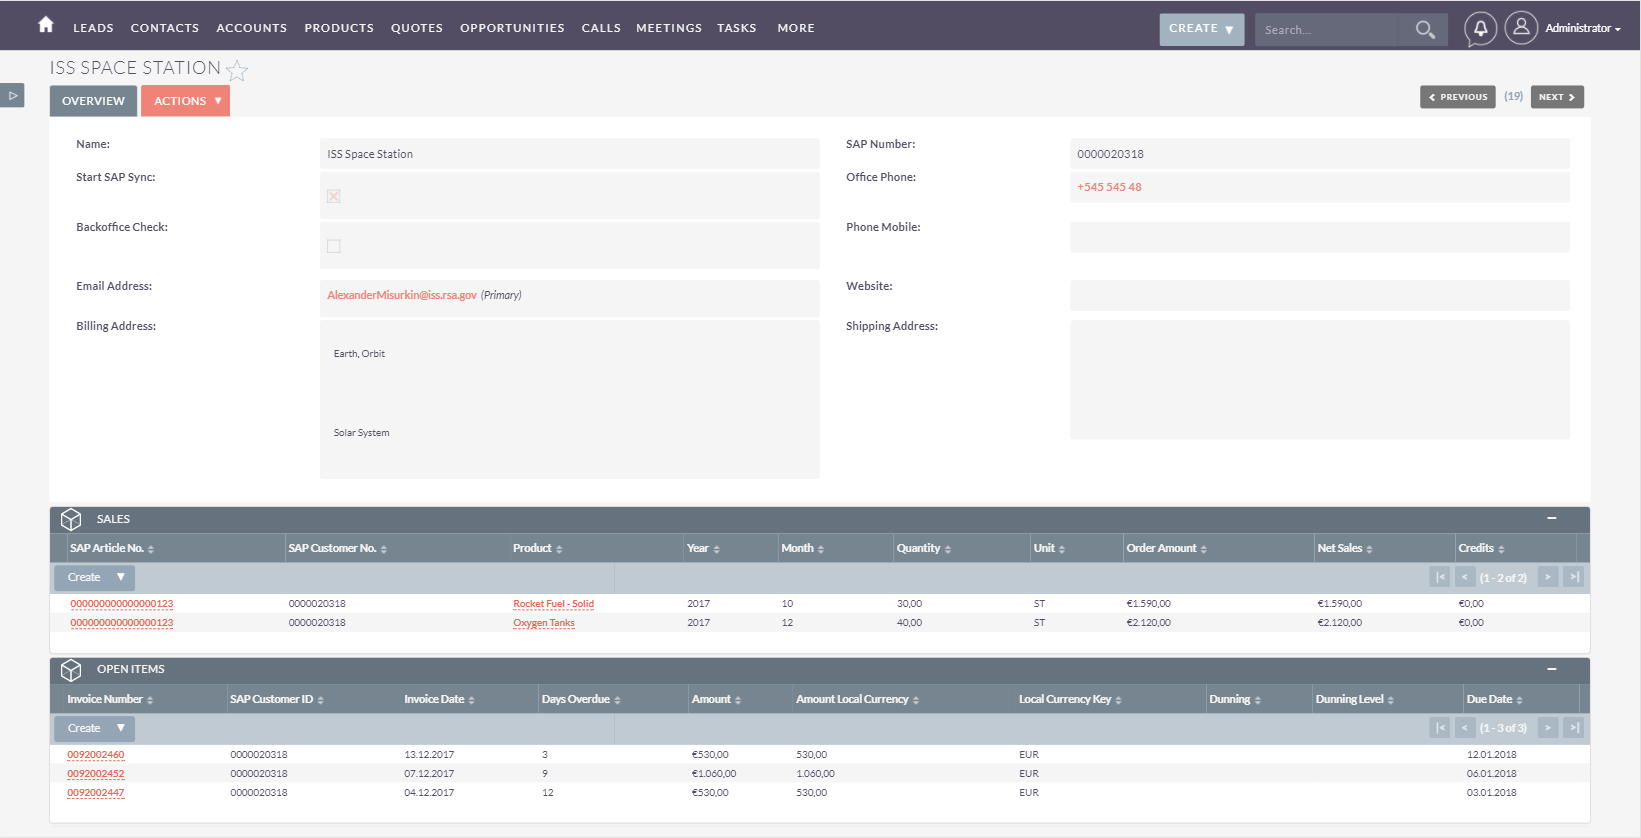Screen dimensions: 1641x838
Task: Open the Administrator user avatar icon
Action: point(1521,28)
